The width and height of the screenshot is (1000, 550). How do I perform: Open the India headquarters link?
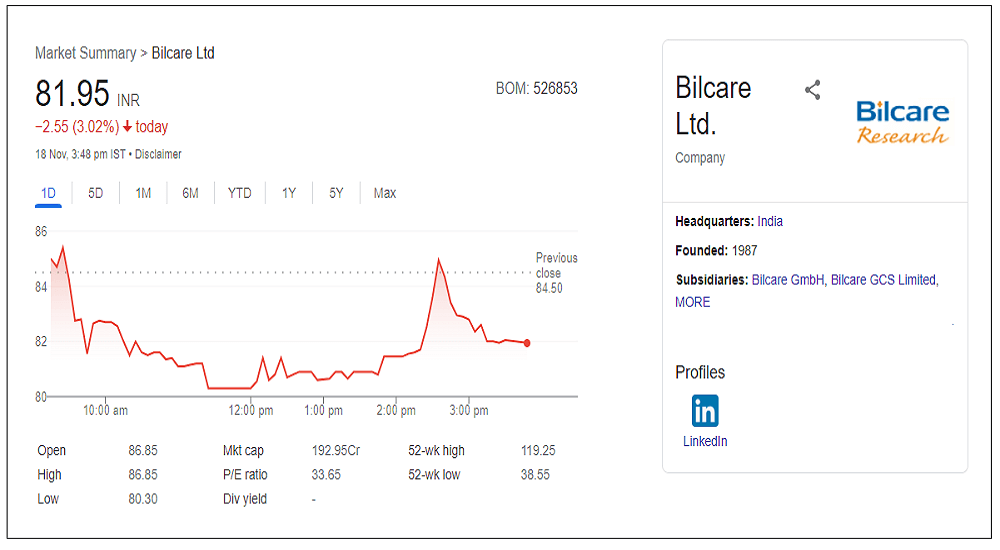pyautogui.click(x=770, y=221)
